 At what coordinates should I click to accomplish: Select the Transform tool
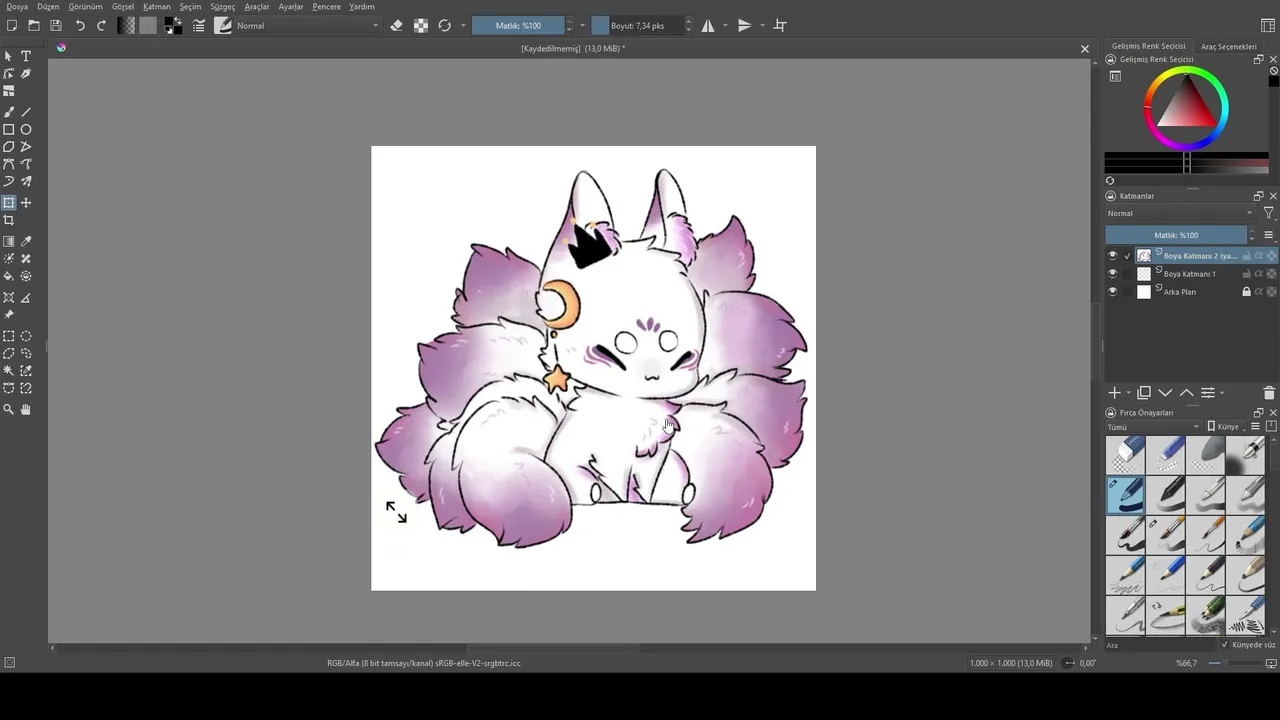[9, 203]
